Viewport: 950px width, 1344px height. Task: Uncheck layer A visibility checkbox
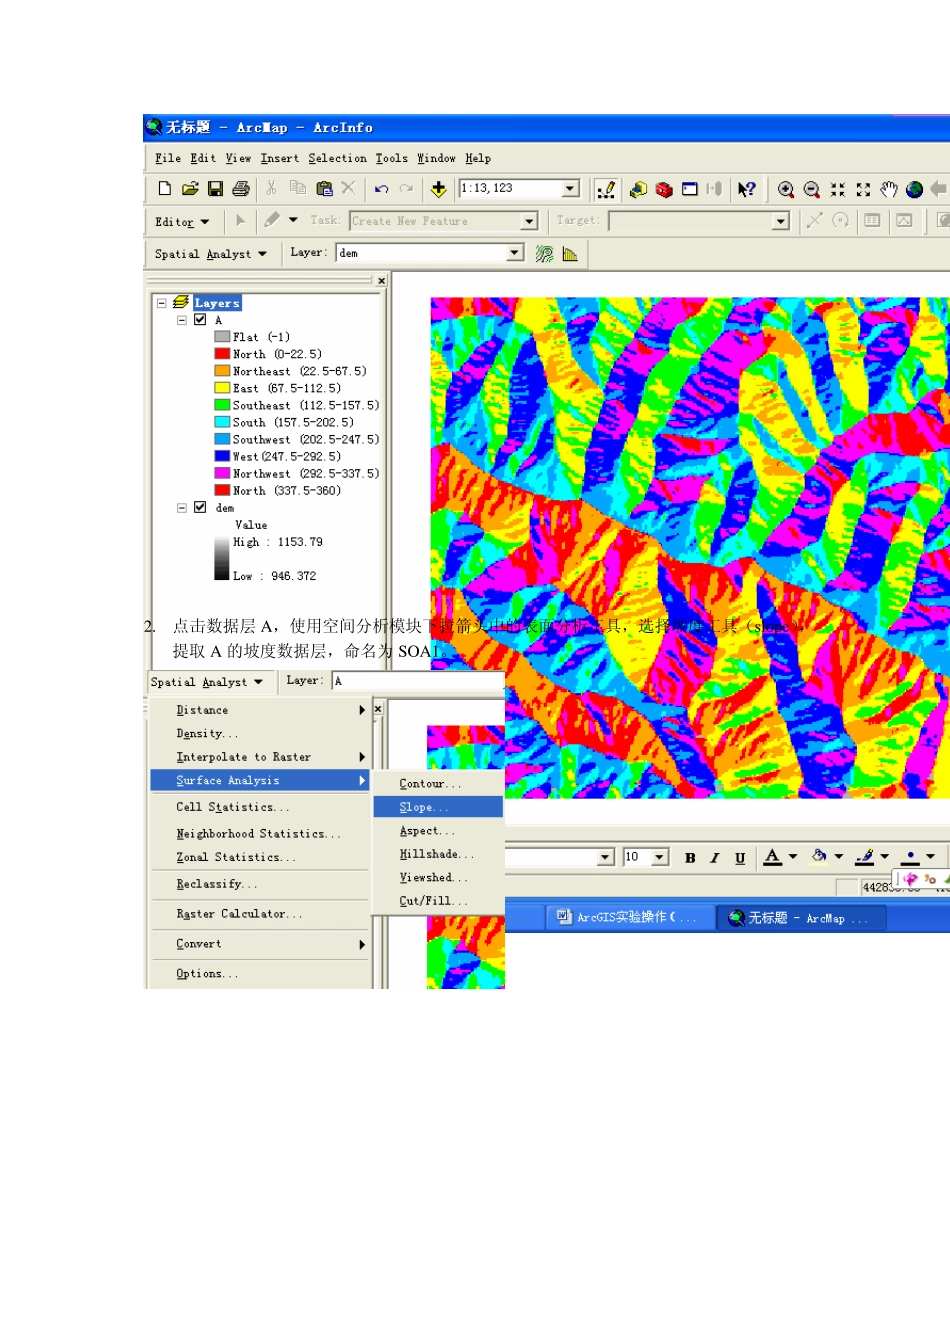pyautogui.click(x=200, y=320)
